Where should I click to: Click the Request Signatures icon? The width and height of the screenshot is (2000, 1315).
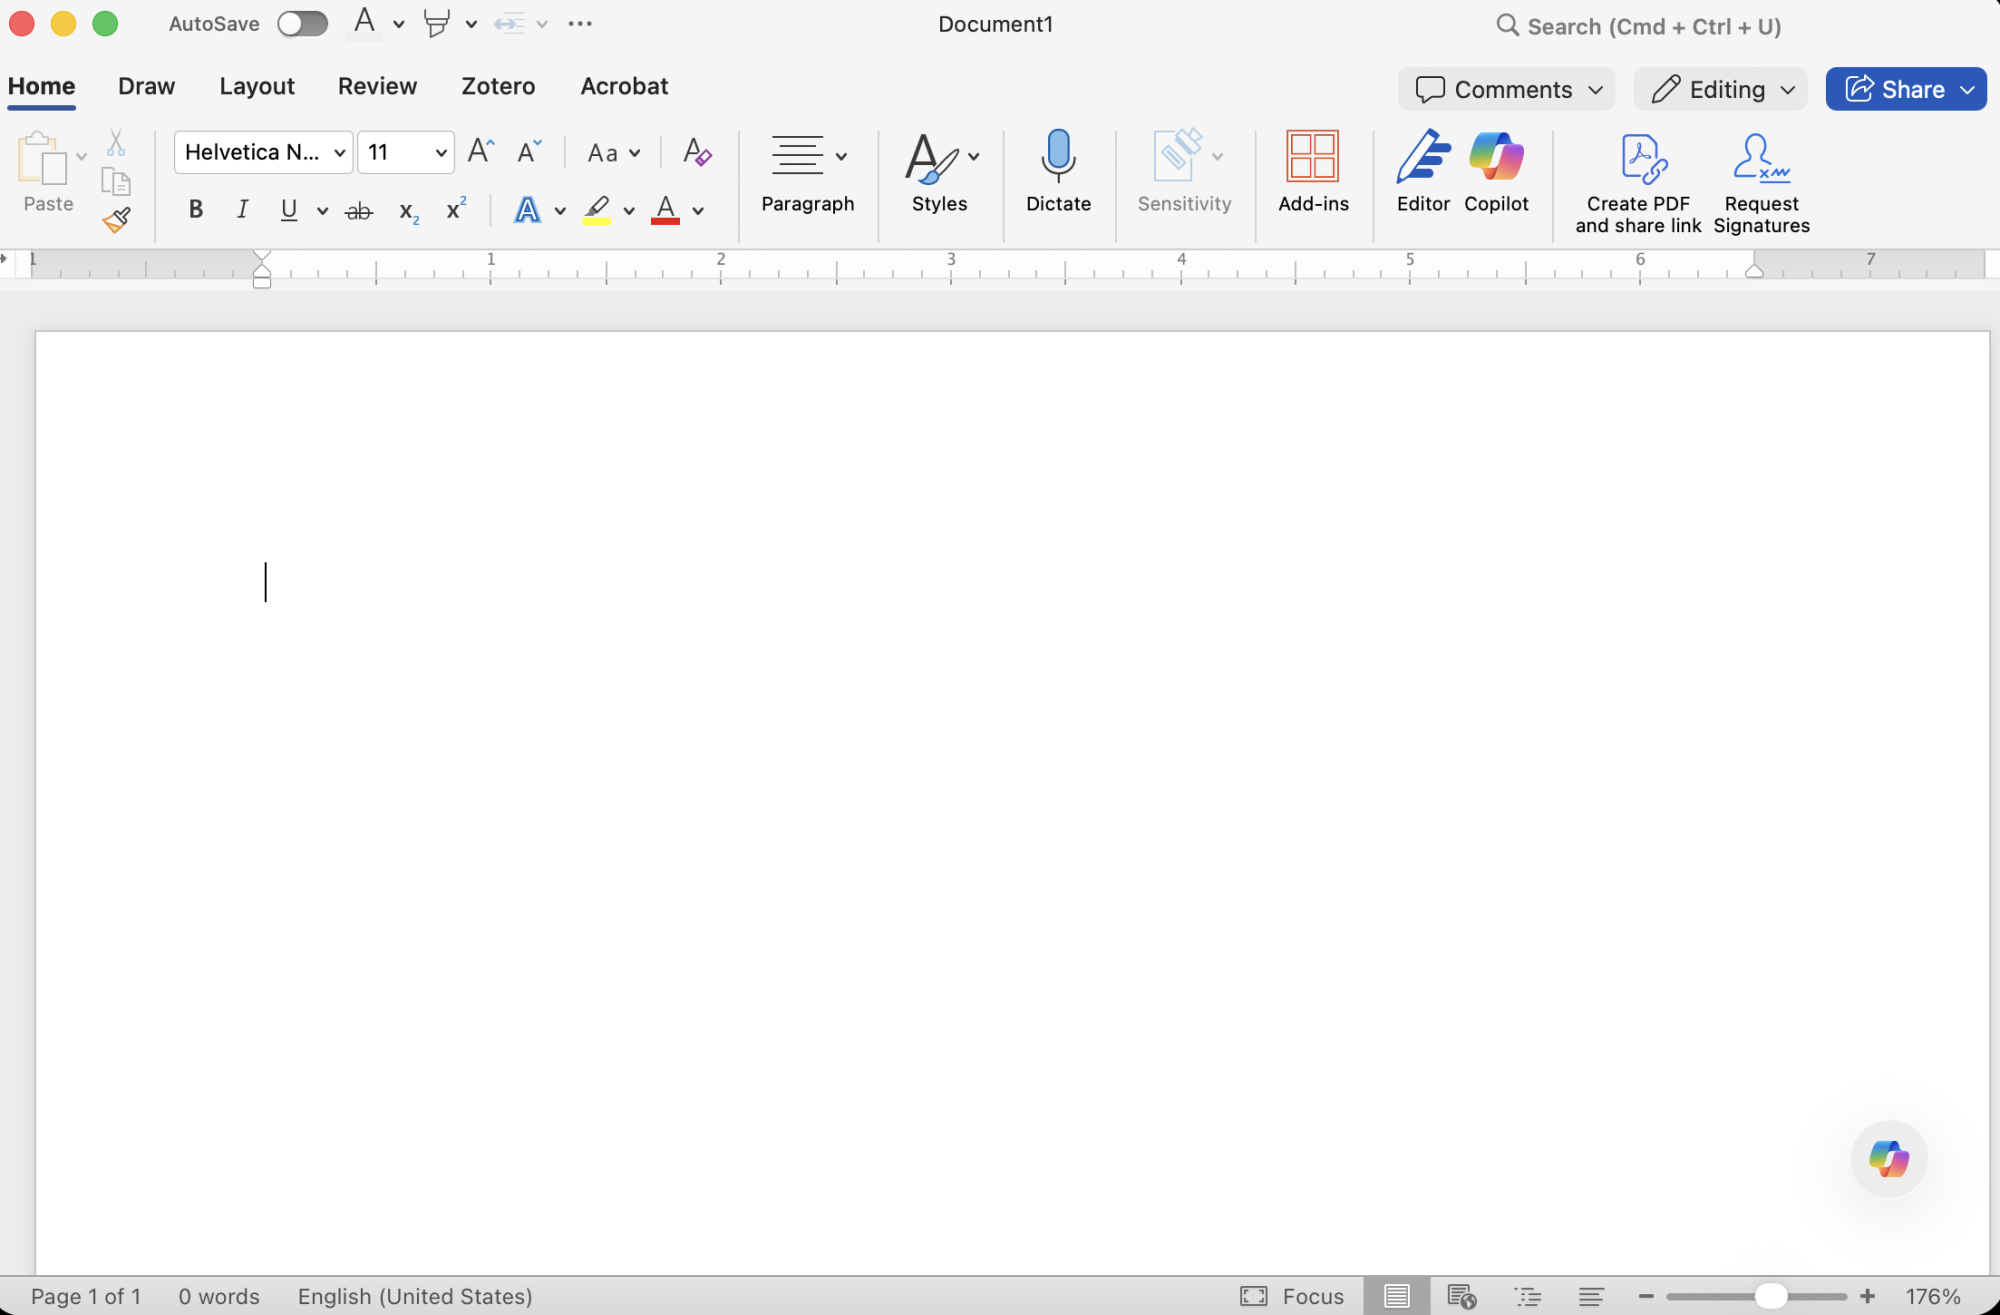(1761, 159)
